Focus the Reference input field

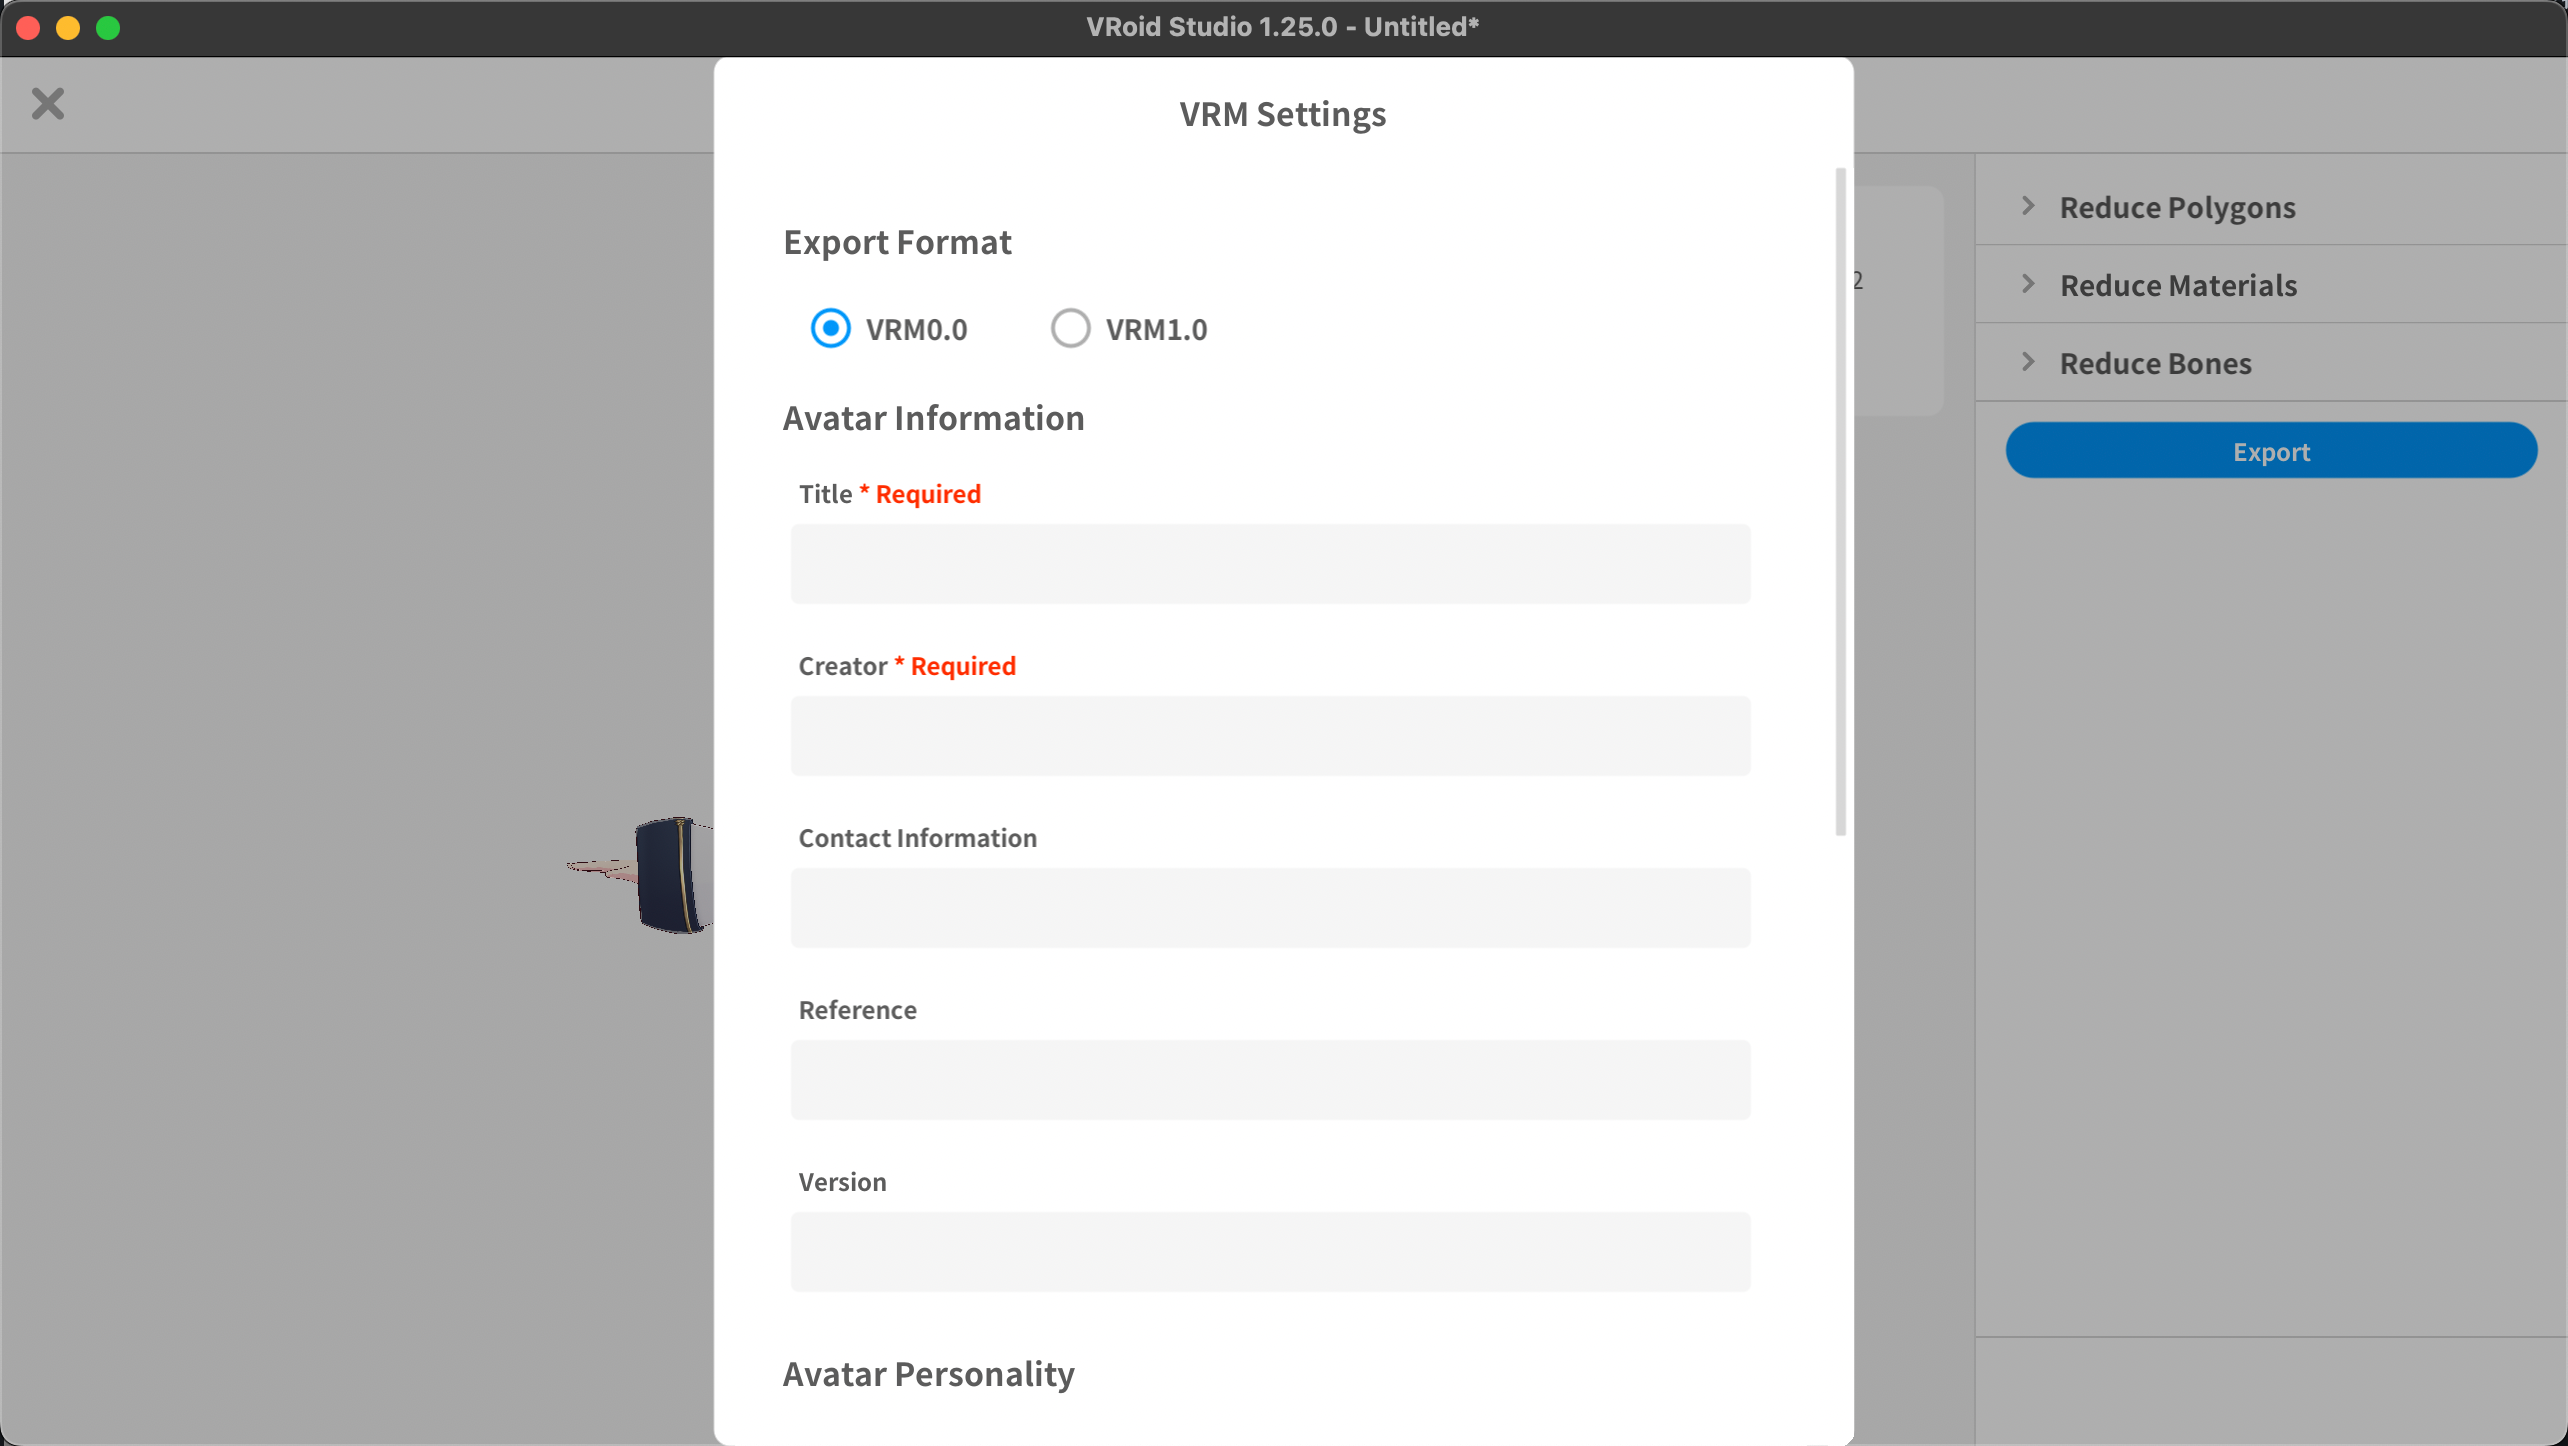1270,1080
